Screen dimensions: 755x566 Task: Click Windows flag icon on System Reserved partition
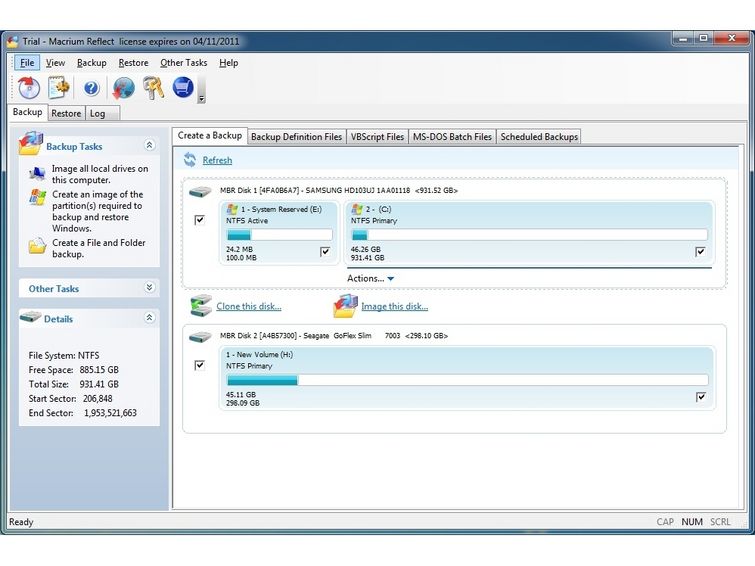pyautogui.click(x=232, y=209)
